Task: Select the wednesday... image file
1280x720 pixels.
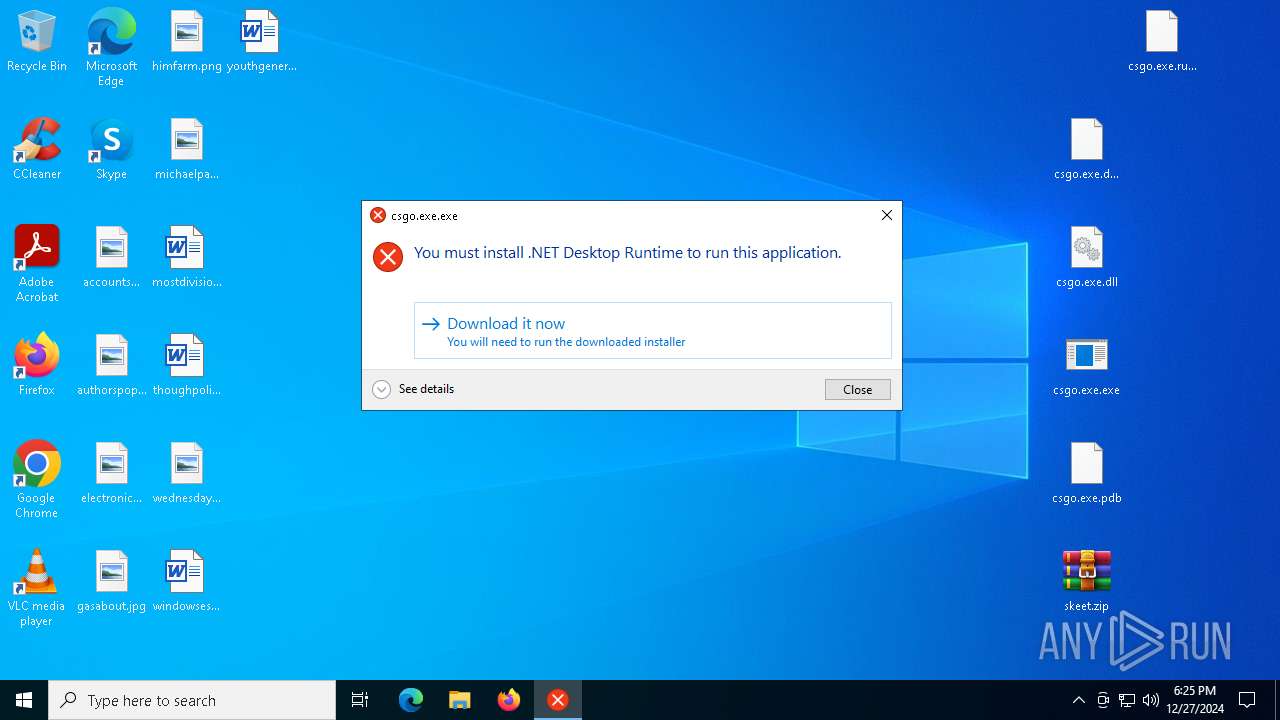Action: pyautogui.click(x=187, y=473)
